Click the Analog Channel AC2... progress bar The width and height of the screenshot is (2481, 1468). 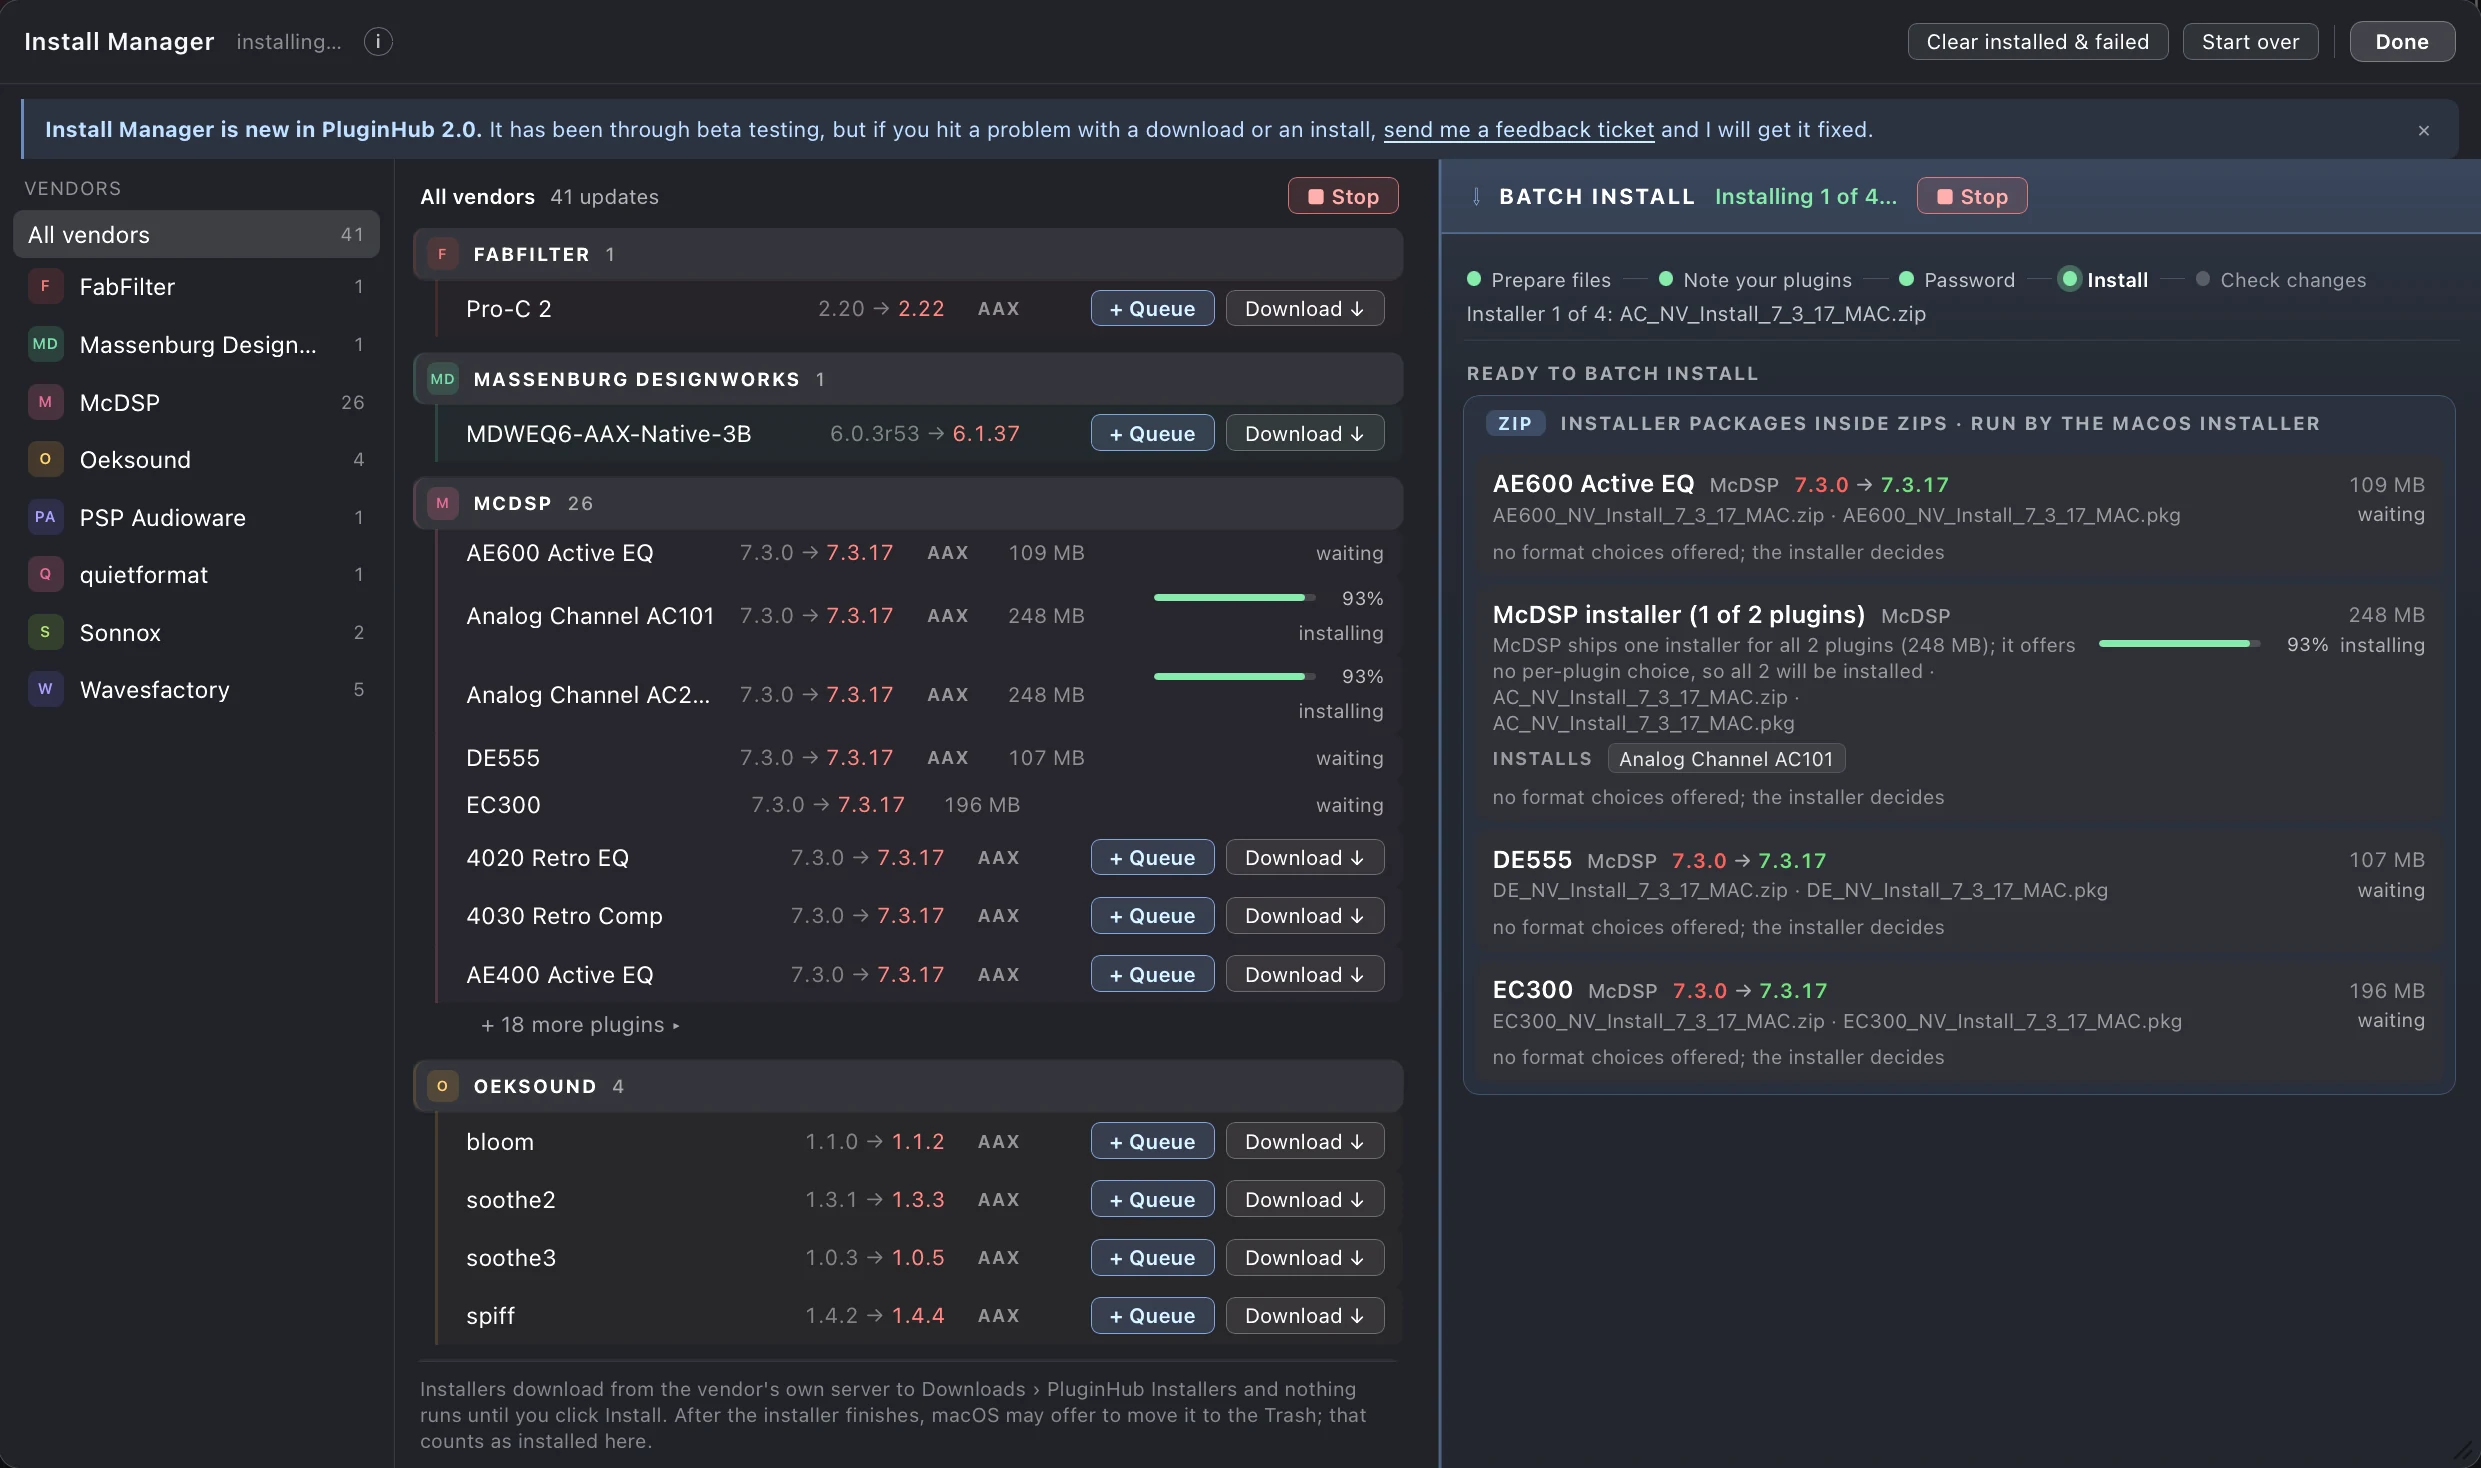[1234, 677]
